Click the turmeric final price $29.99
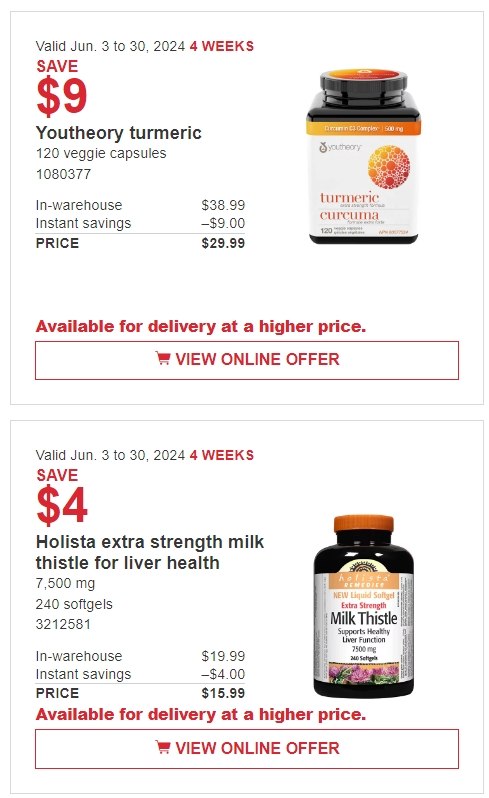The width and height of the screenshot is (489, 798). point(223,243)
